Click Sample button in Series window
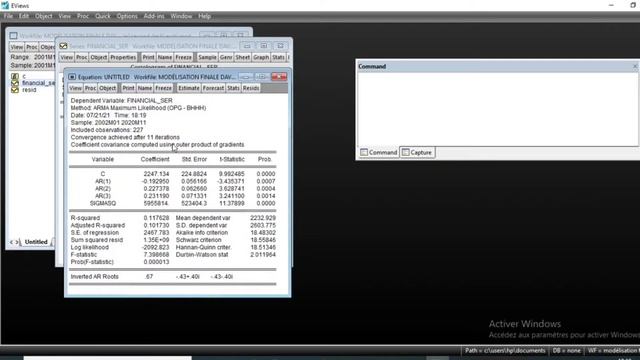Image resolution: width=640 pixels, height=360 pixels. coord(207,58)
